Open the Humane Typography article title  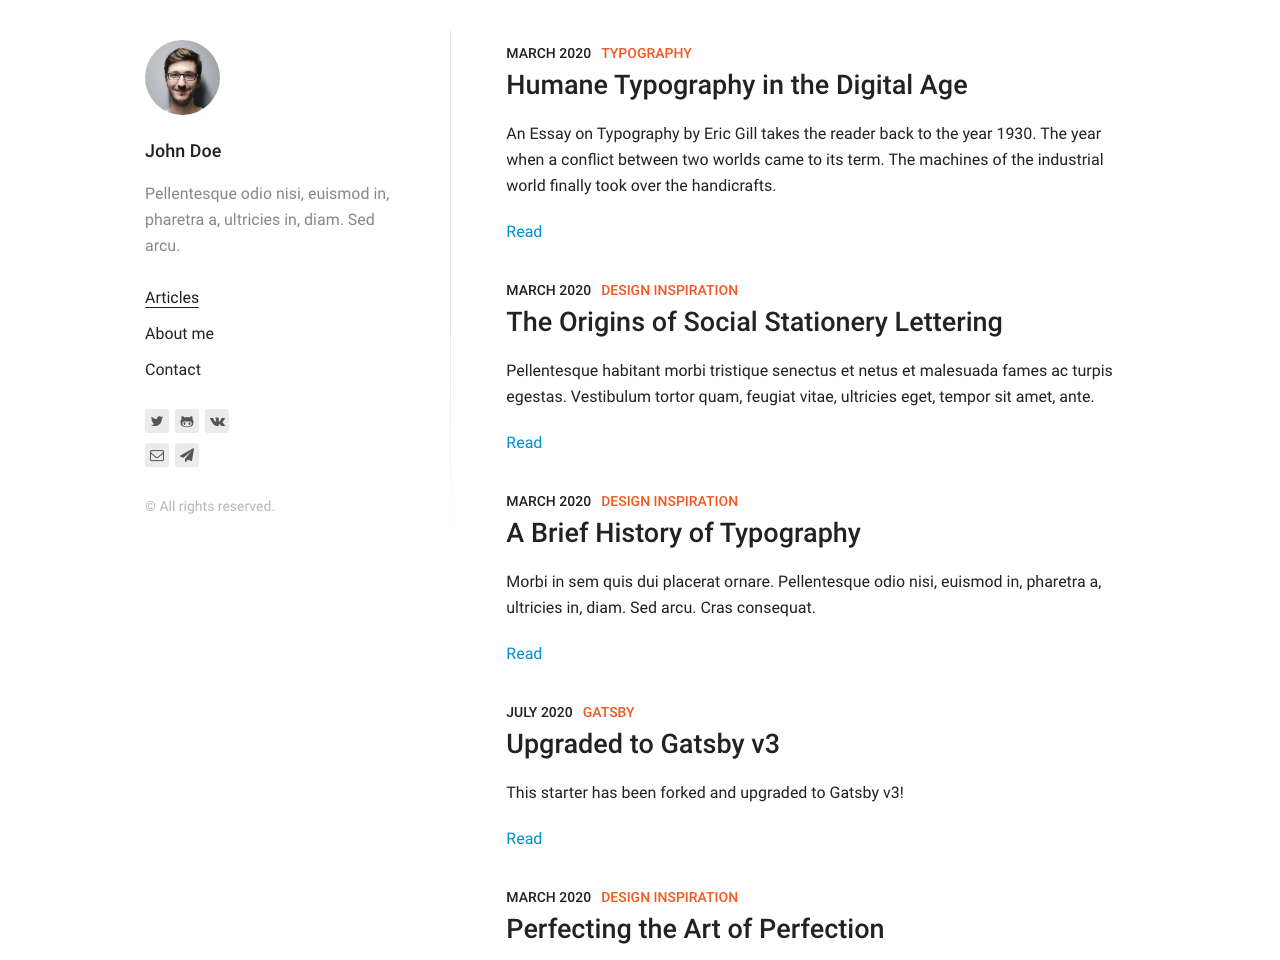tap(736, 85)
